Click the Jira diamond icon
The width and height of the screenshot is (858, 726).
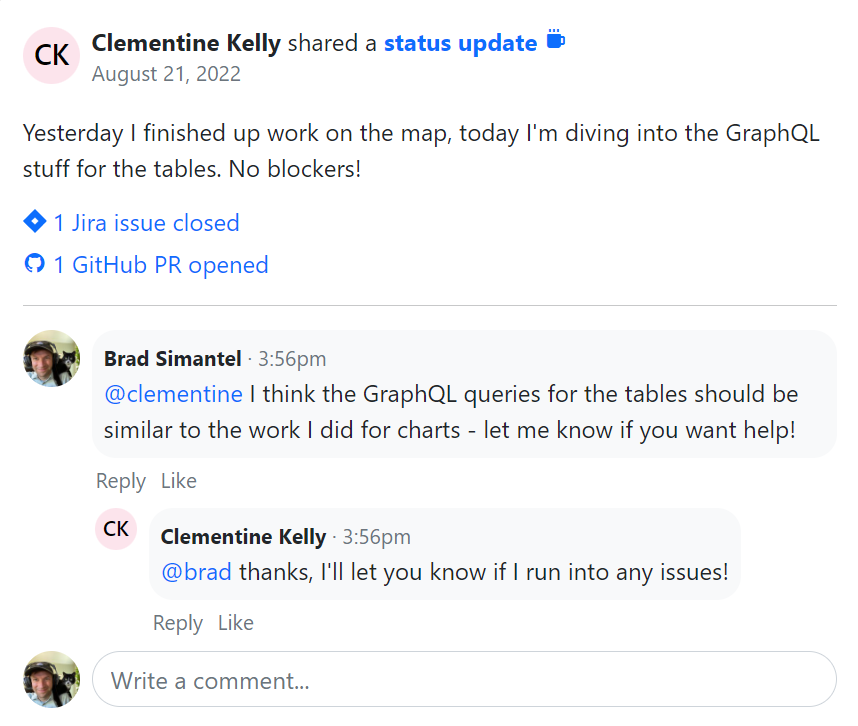[35, 221]
